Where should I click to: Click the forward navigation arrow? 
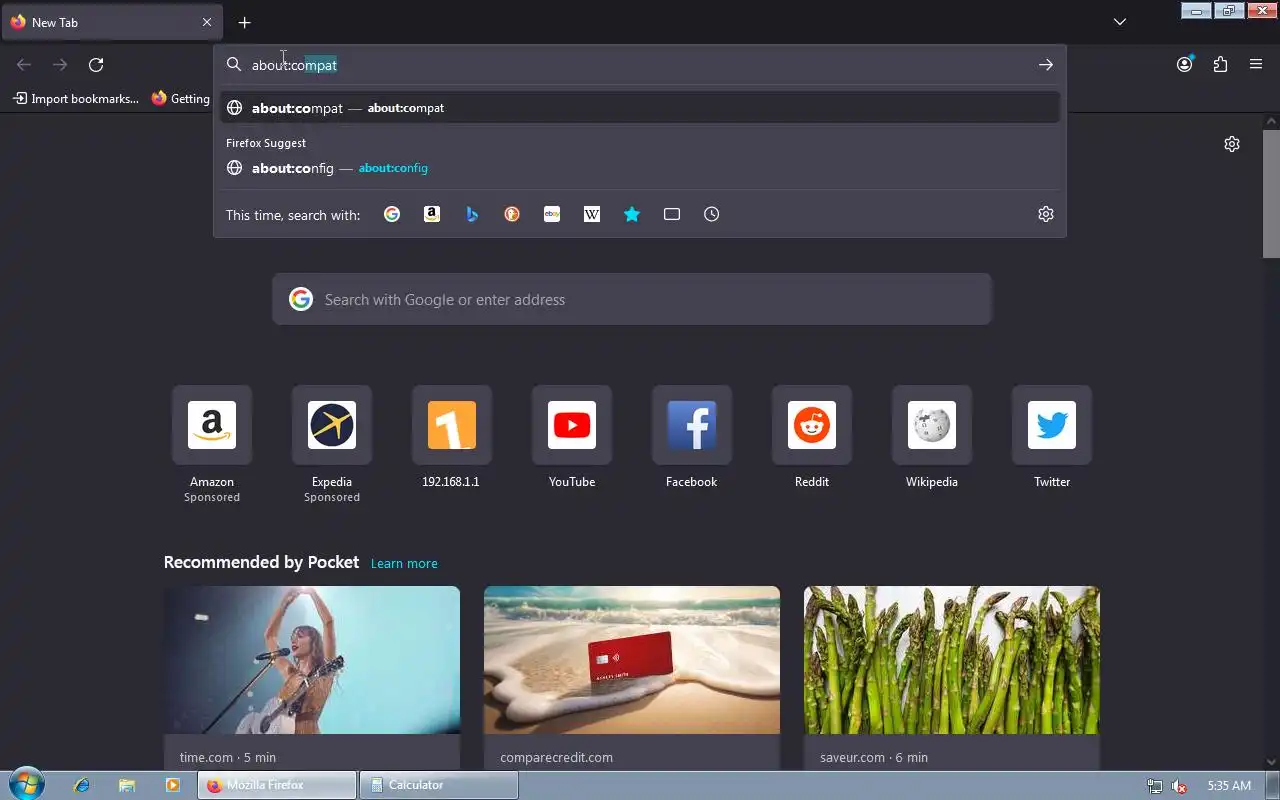pyautogui.click(x=60, y=65)
